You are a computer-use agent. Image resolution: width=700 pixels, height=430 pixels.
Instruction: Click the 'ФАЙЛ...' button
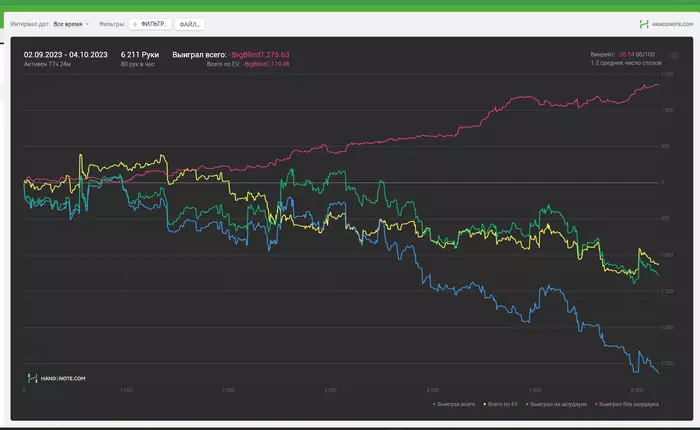(190, 25)
